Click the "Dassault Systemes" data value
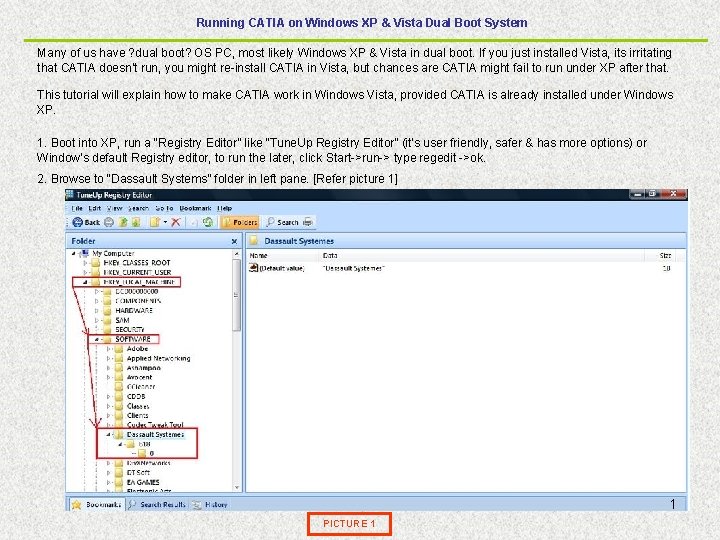The height and width of the screenshot is (540, 720). [x=353, y=268]
